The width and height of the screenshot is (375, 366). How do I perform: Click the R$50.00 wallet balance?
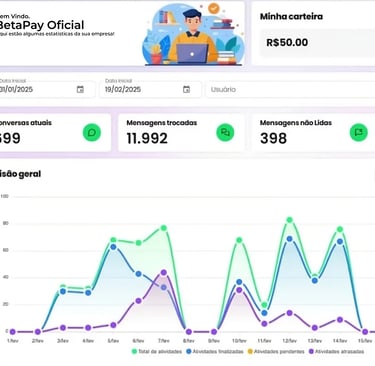coord(287,42)
